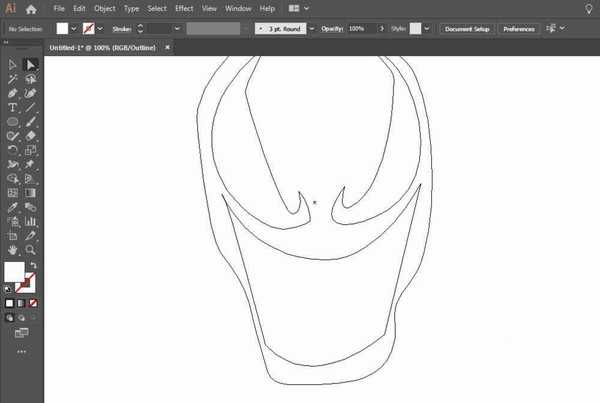
Task: Click the Home icon in top bar
Action: (31, 8)
